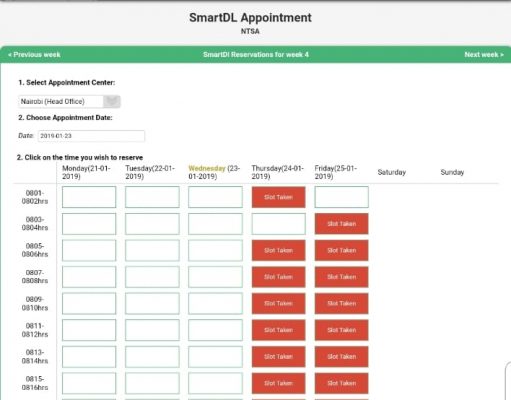Open the Appointment Center dropdown
Viewport: 511px width, 400px height.
[x=69, y=102]
